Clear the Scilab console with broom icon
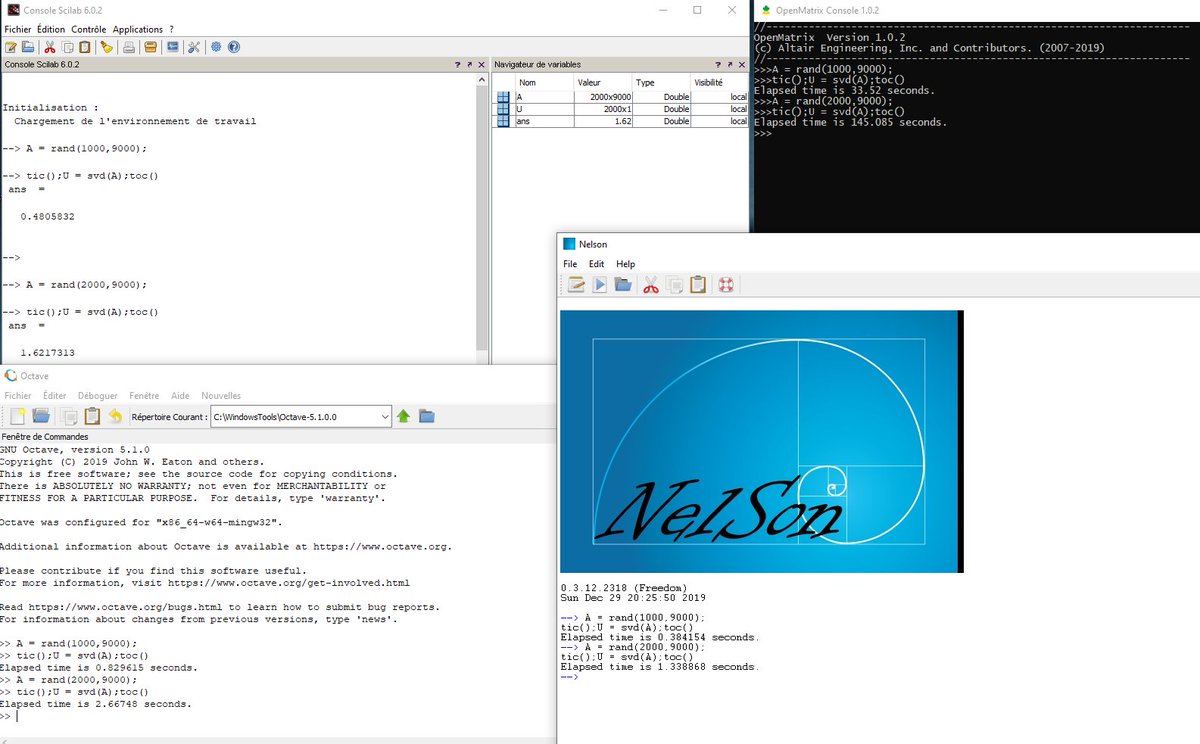This screenshot has height=744, width=1200. pyautogui.click(x=106, y=47)
